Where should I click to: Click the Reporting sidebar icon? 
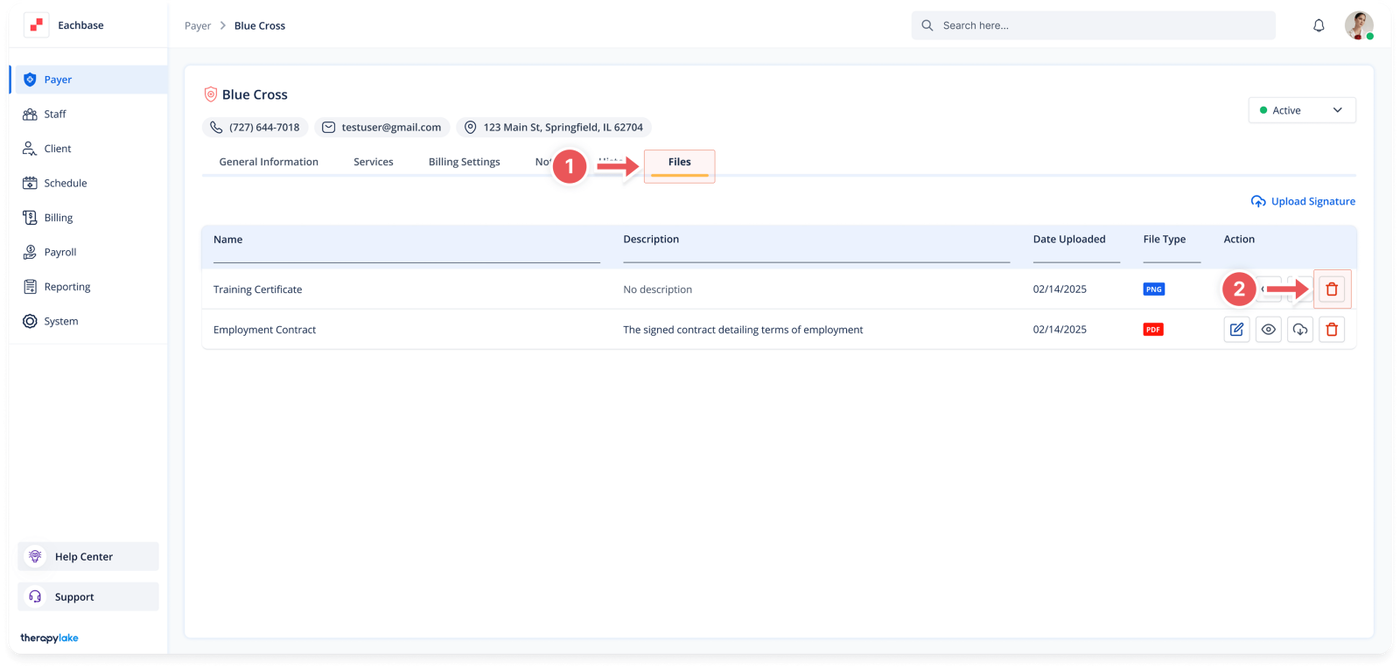(30, 286)
